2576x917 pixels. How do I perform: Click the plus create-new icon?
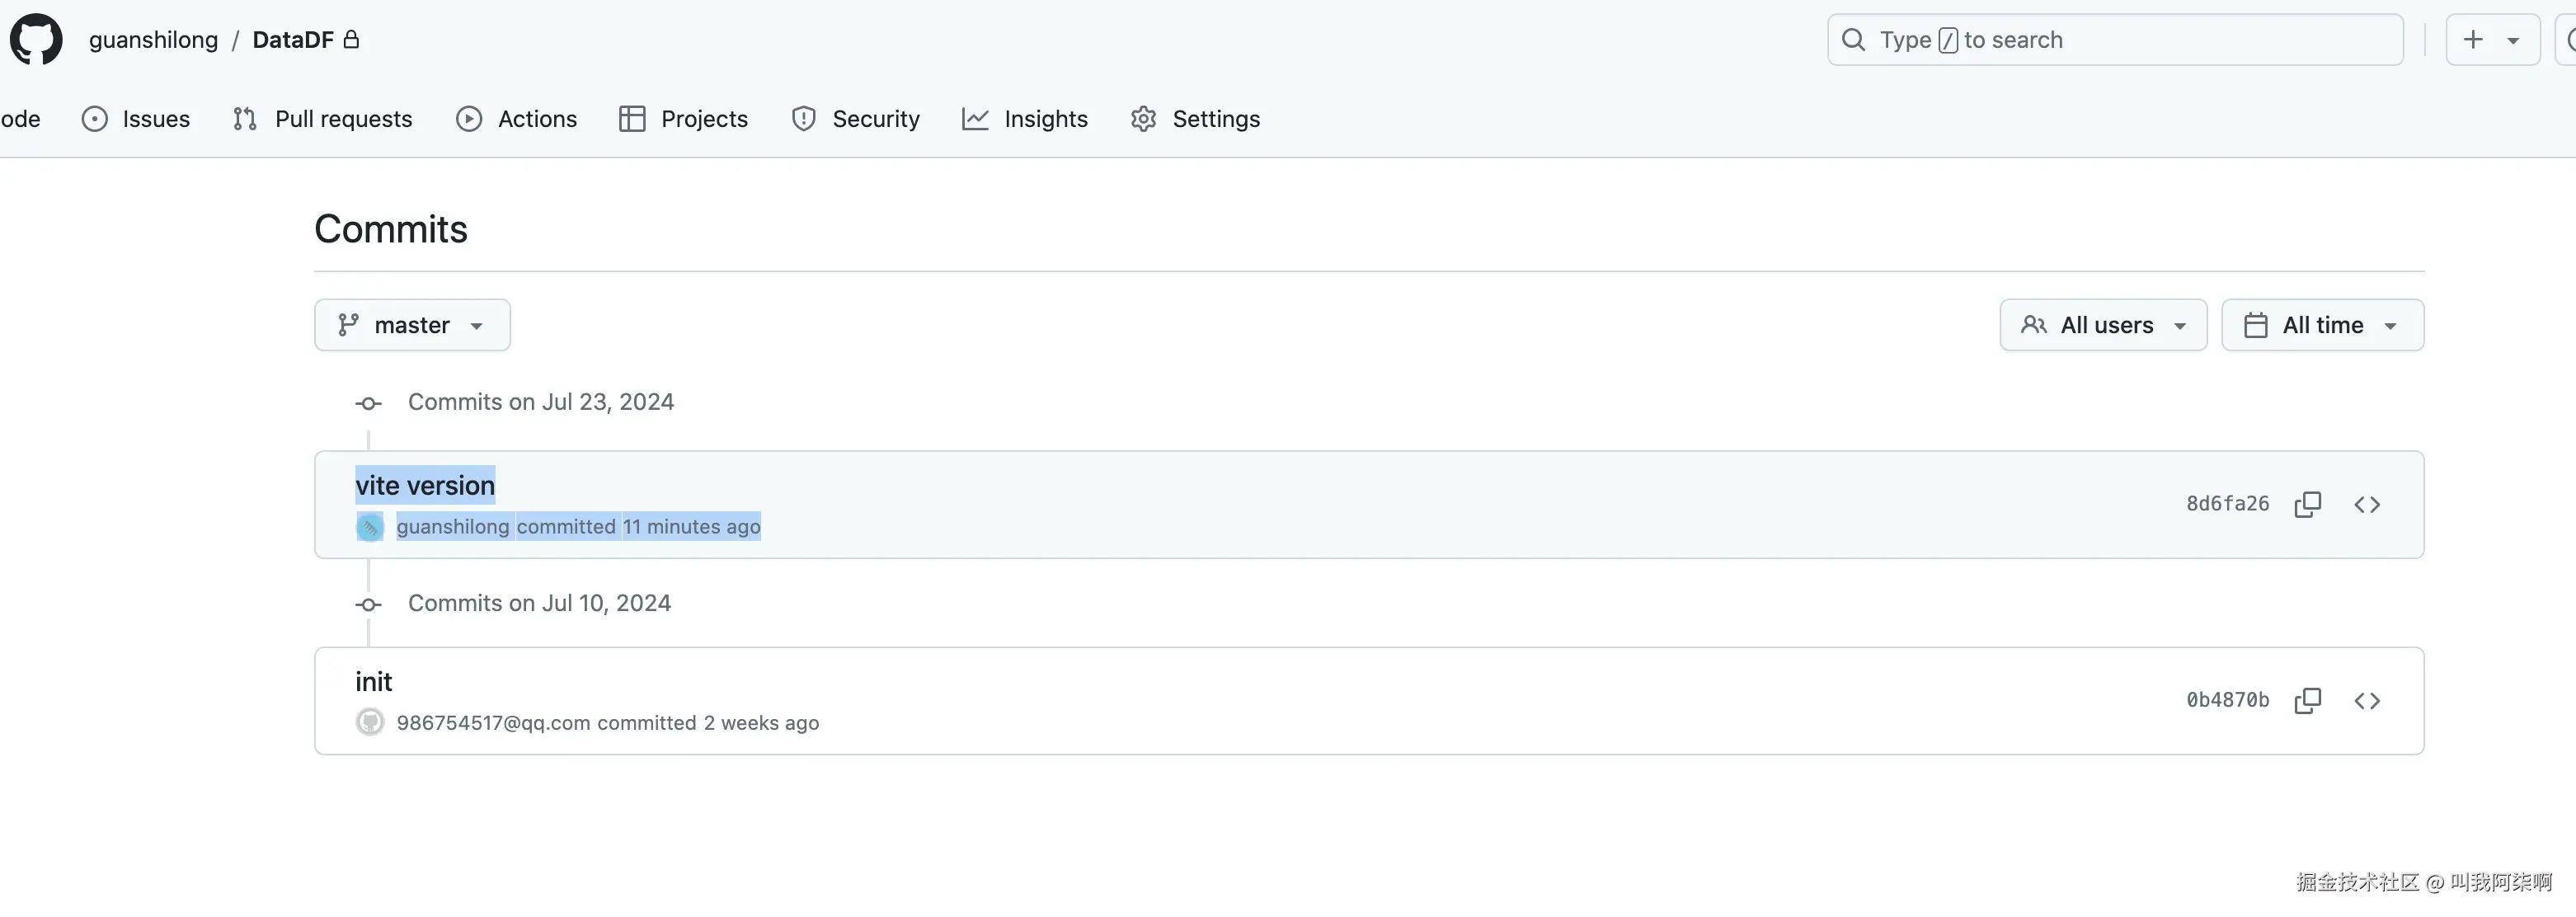click(2473, 40)
